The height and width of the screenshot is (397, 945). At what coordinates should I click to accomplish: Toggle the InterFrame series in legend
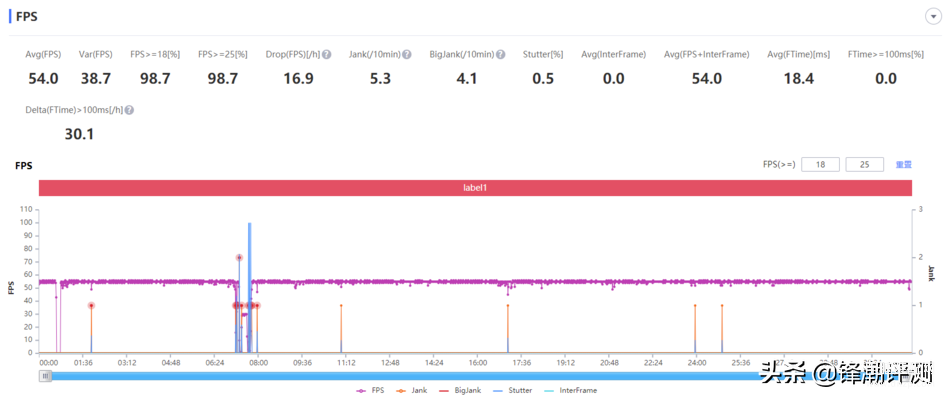(571, 390)
